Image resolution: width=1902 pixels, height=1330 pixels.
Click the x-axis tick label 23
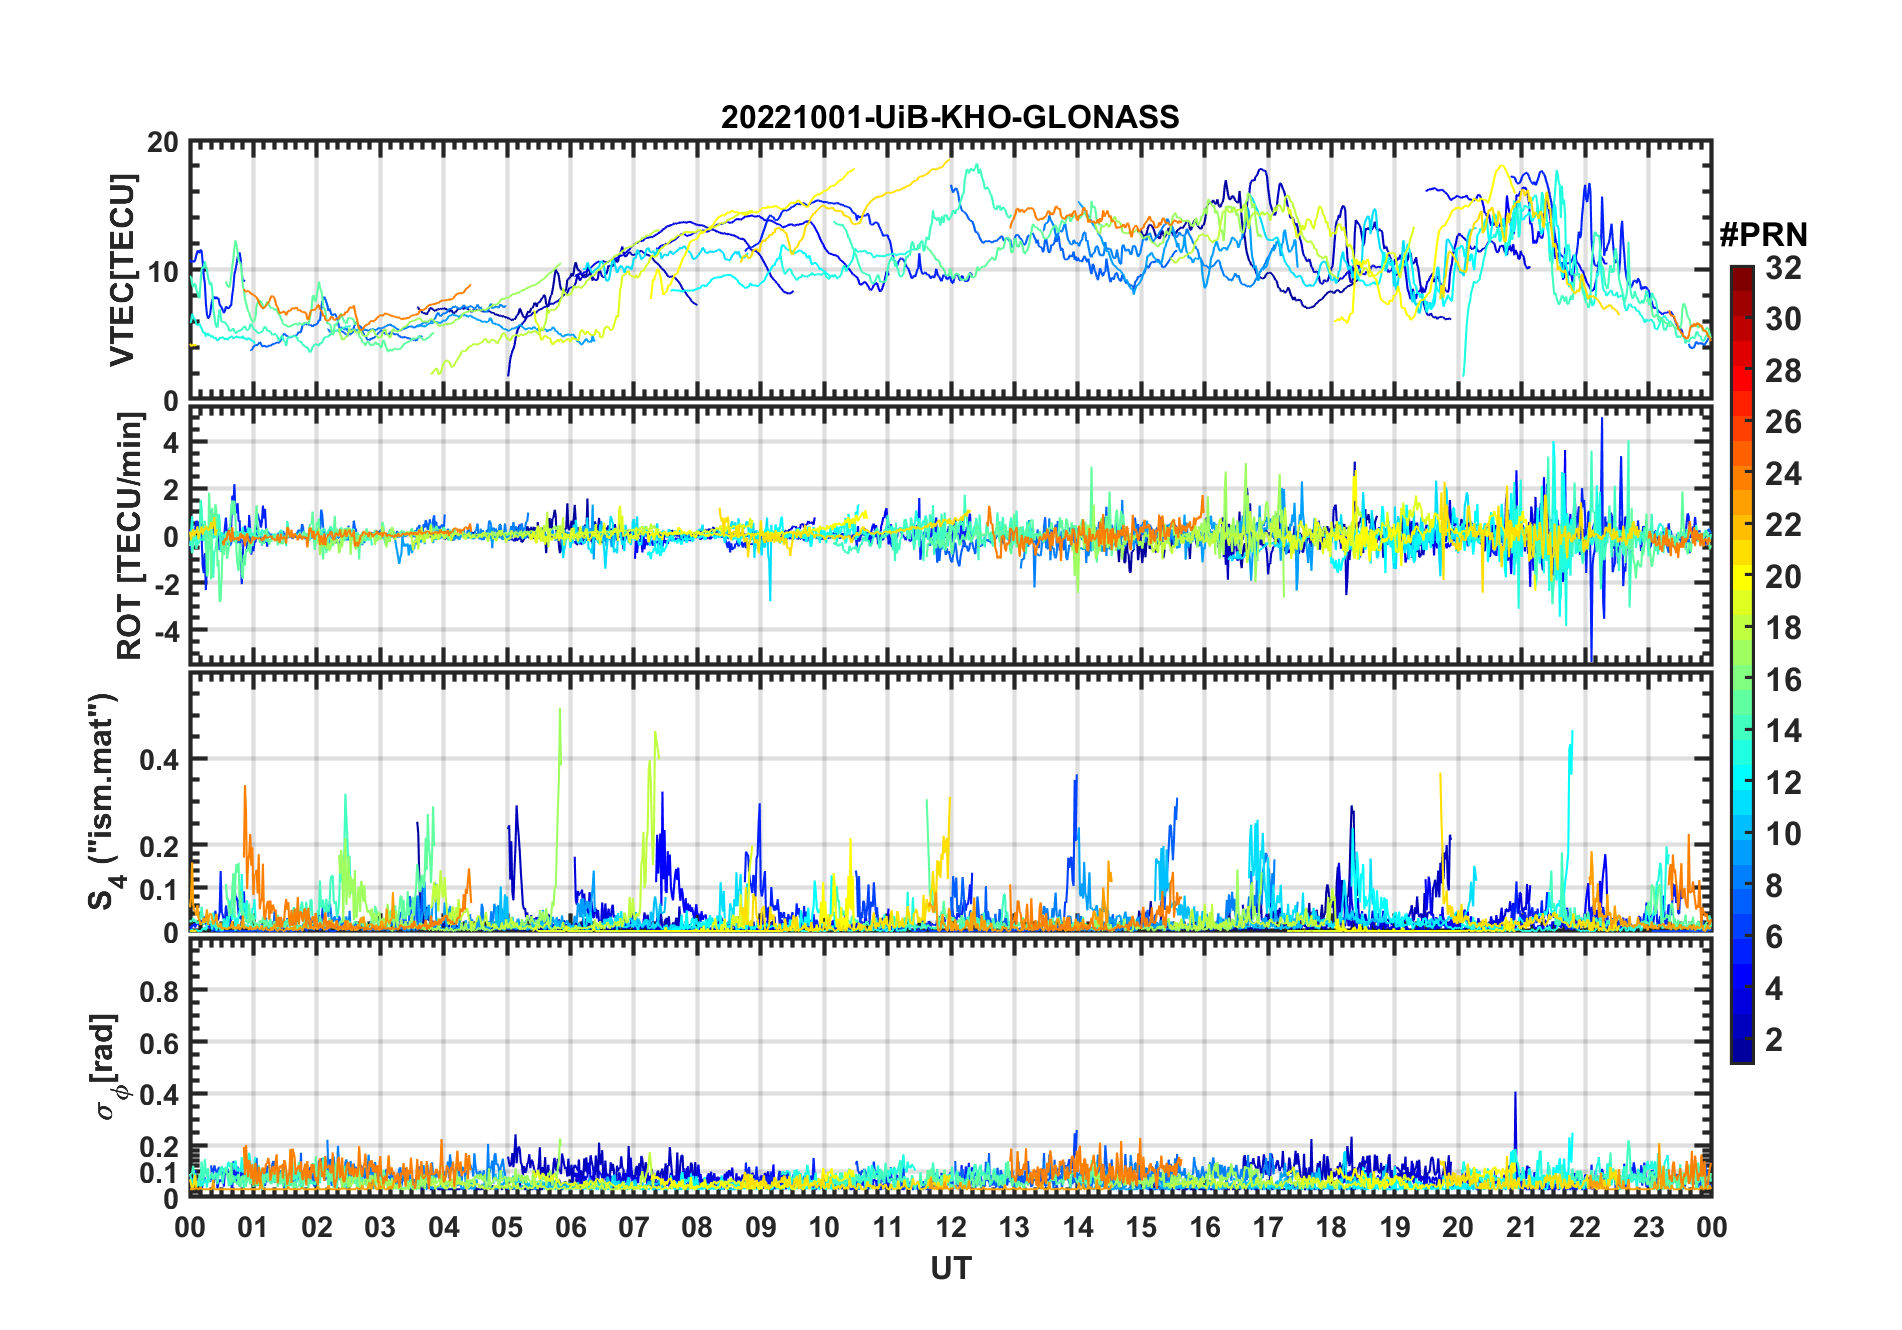1648,1227
